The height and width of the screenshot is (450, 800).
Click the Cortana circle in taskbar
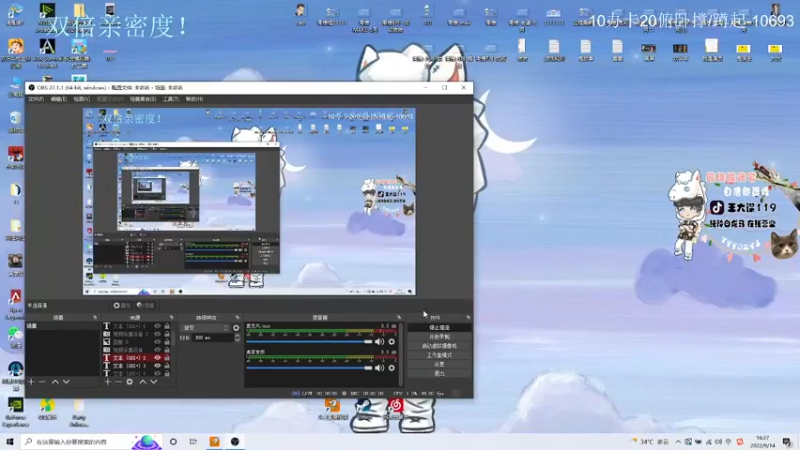pyautogui.click(x=173, y=441)
